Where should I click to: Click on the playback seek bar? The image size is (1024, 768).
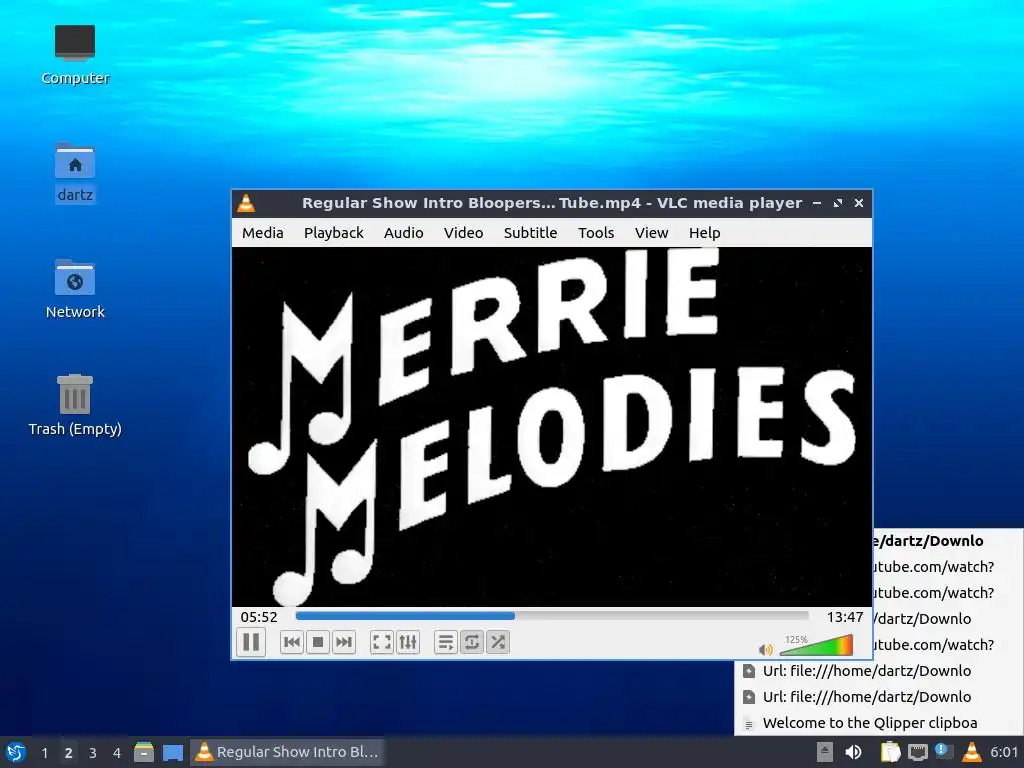(552, 616)
